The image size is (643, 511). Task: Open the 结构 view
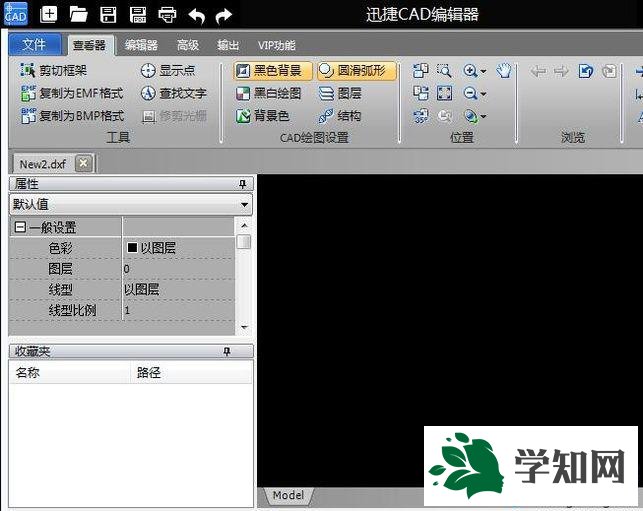click(340, 116)
